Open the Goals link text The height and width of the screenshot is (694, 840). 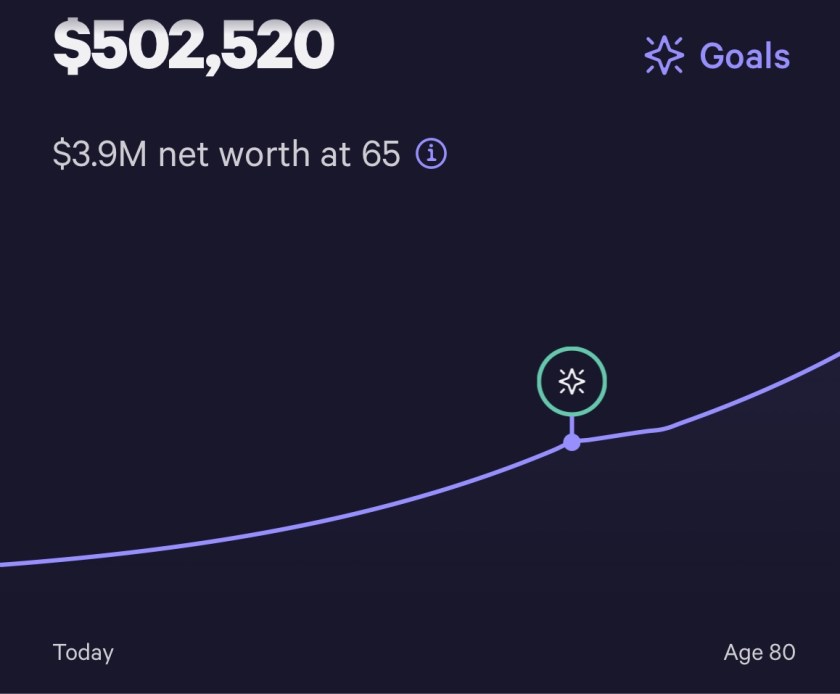coord(744,56)
